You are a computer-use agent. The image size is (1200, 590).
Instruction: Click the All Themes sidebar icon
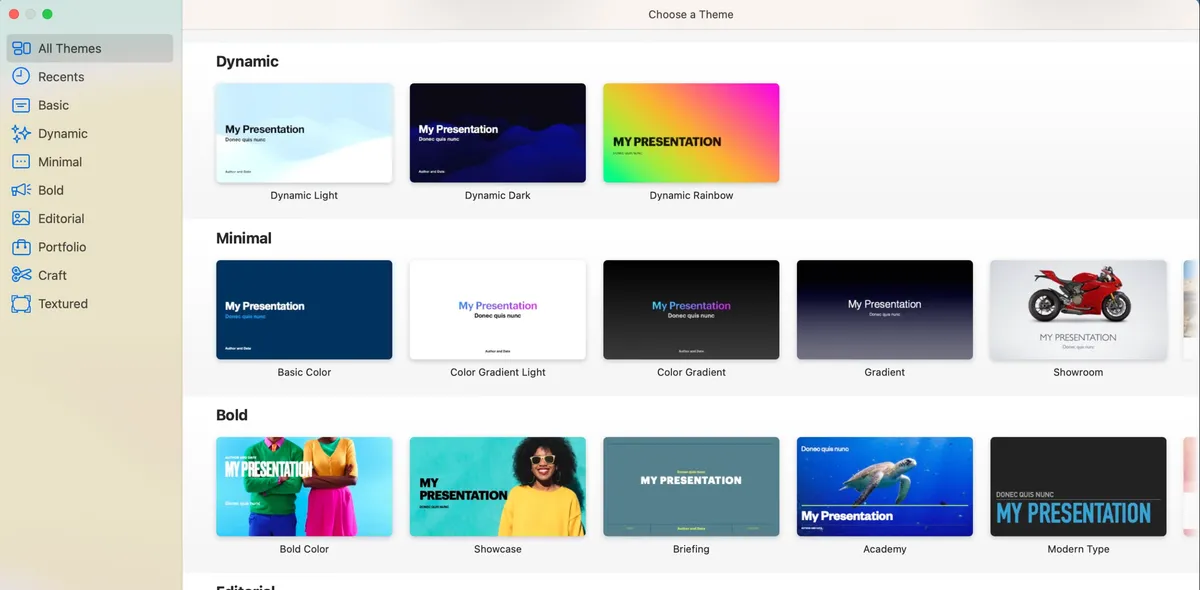(x=21, y=48)
